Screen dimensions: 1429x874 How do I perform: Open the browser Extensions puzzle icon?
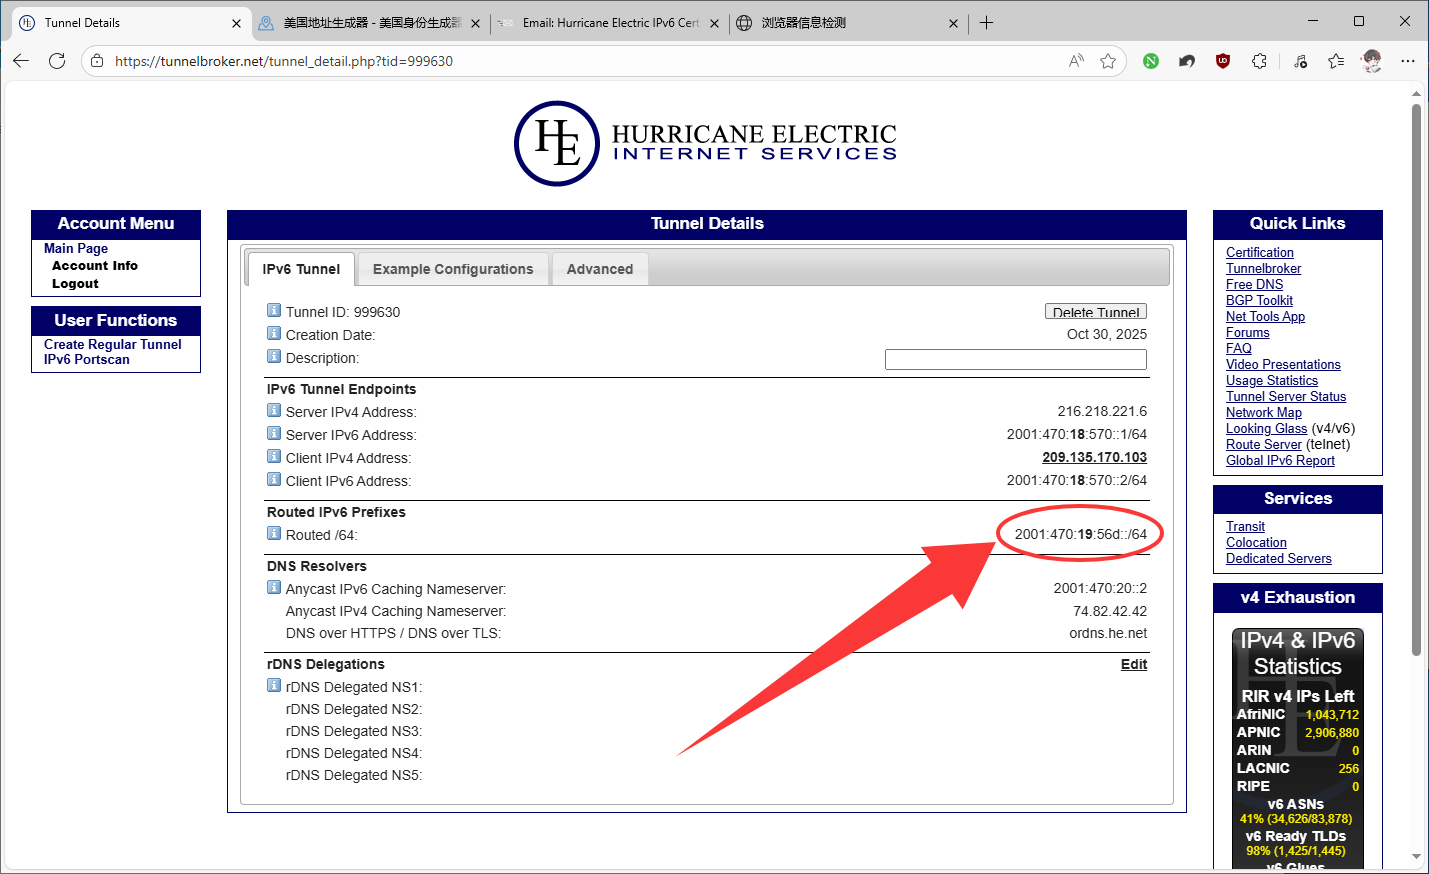click(1259, 61)
